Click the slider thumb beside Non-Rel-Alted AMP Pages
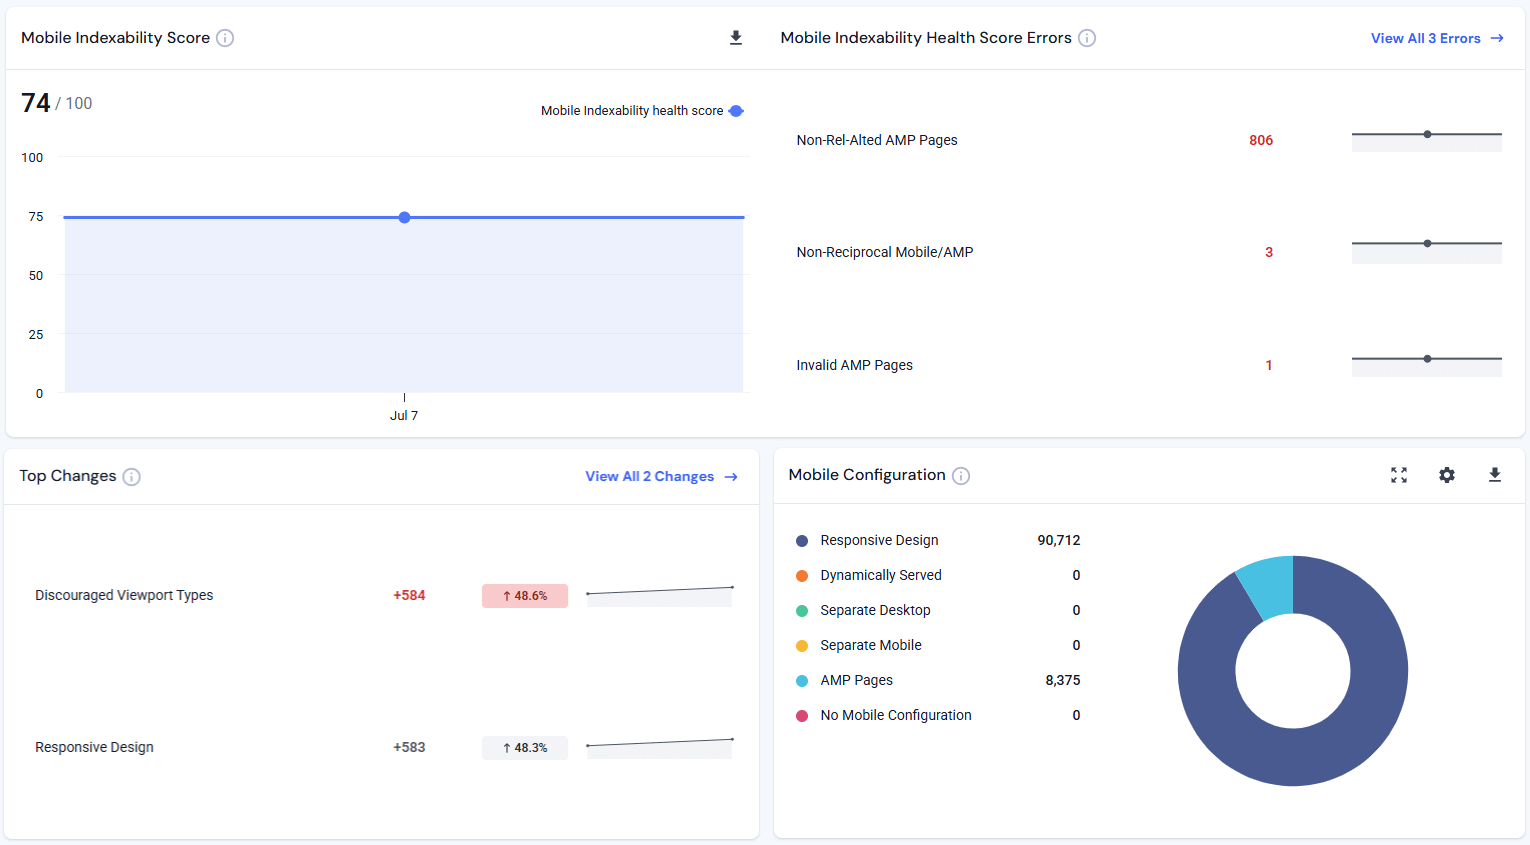 pyautogui.click(x=1427, y=132)
